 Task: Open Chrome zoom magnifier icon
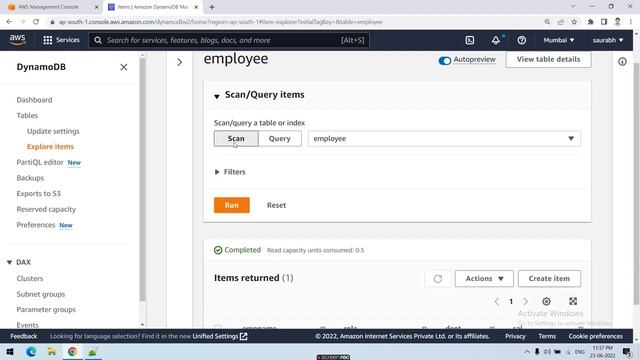tap(547, 22)
